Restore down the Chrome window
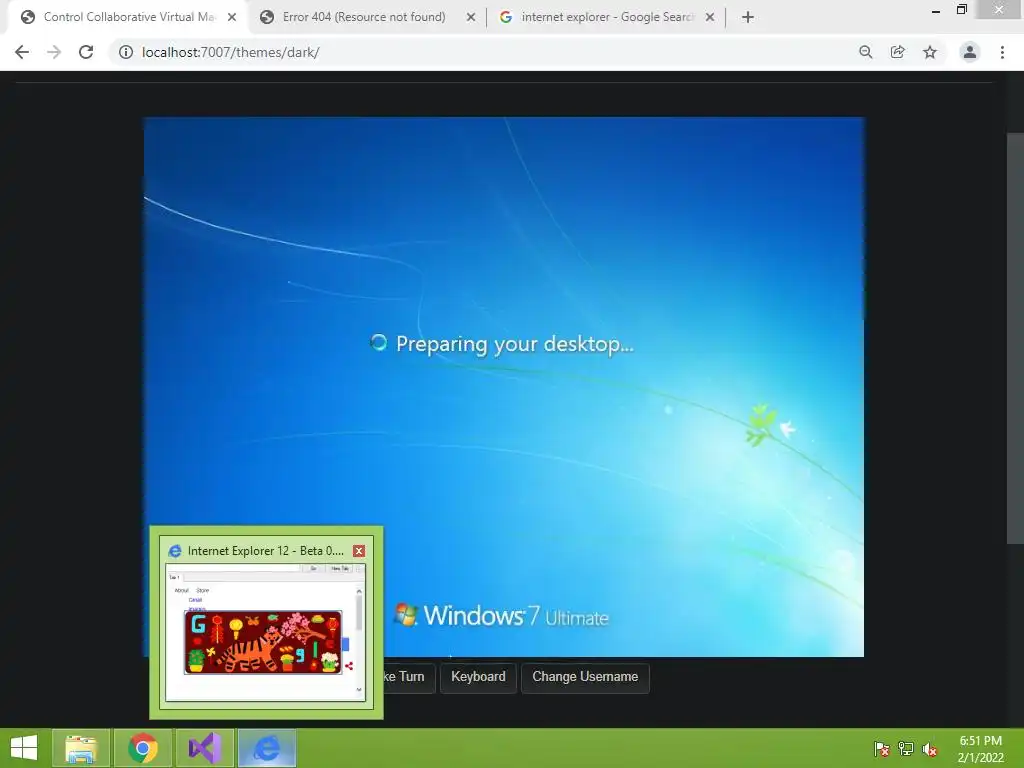The image size is (1024, 768). click(x=962, y=10)
